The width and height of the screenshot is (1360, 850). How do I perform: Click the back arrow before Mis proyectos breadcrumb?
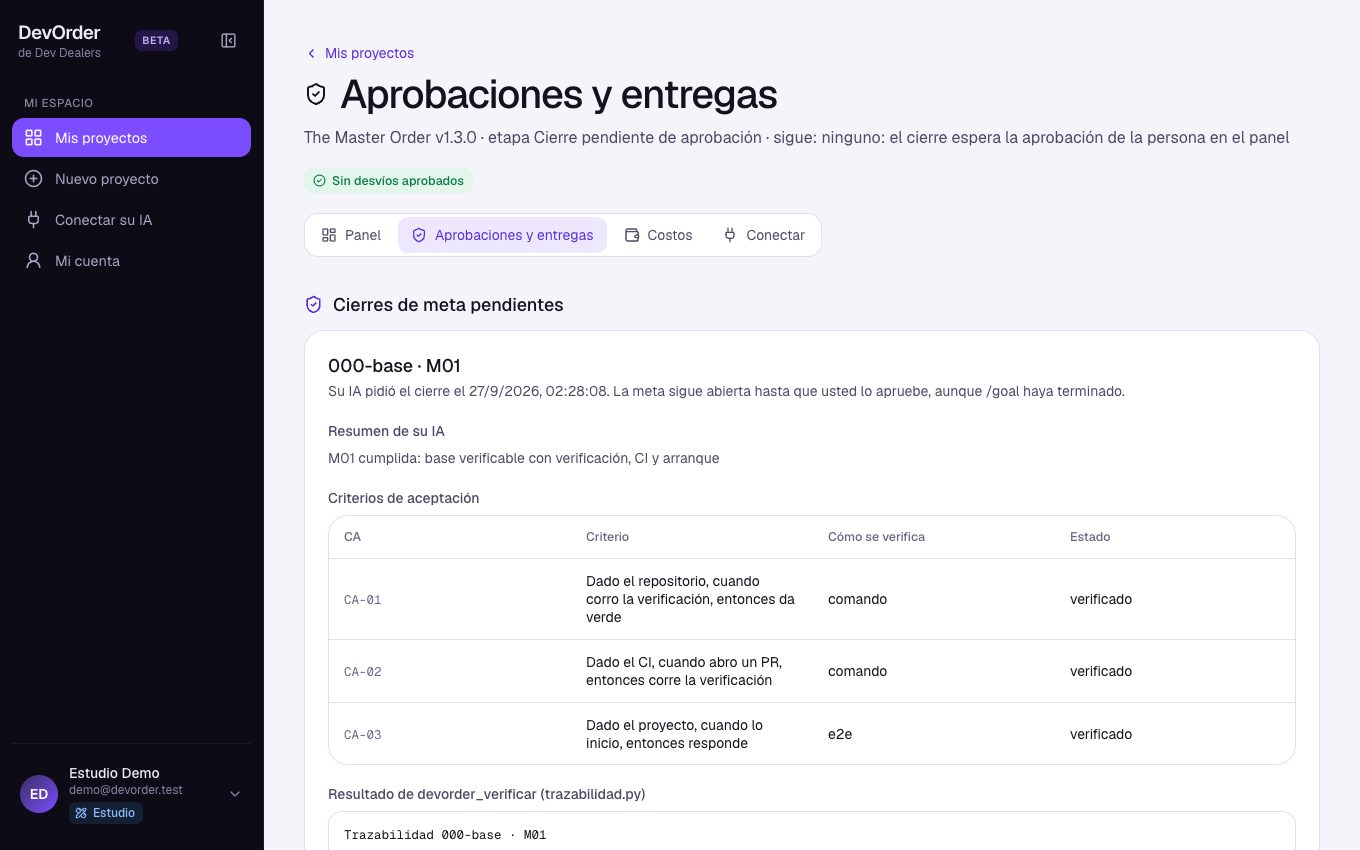point(311,53)
